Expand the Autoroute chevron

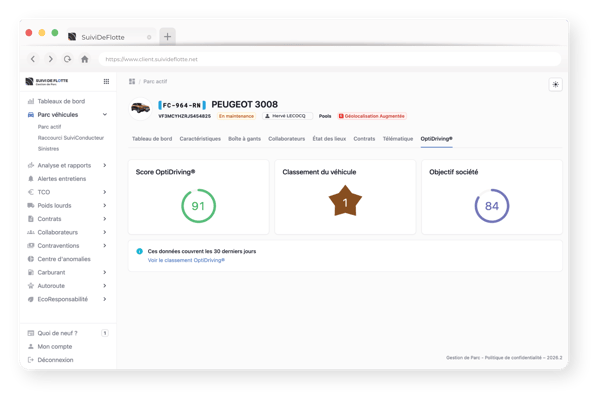105,286
